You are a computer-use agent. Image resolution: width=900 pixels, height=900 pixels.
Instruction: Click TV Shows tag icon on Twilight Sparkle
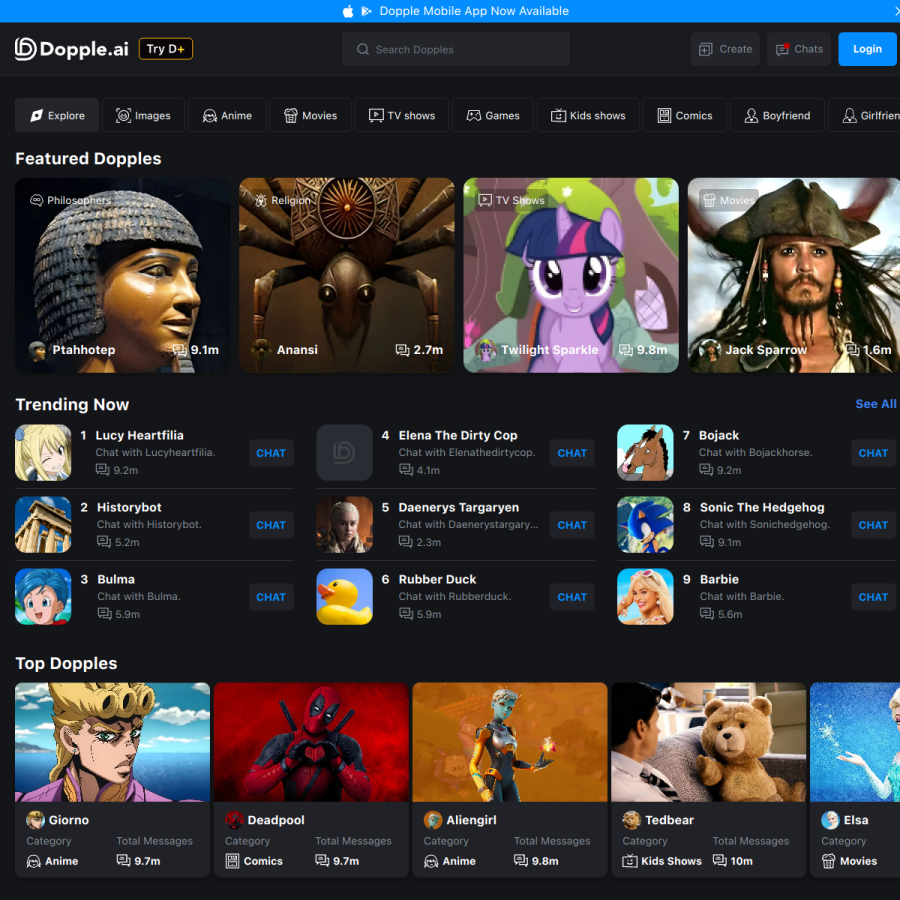pos(485,200)
